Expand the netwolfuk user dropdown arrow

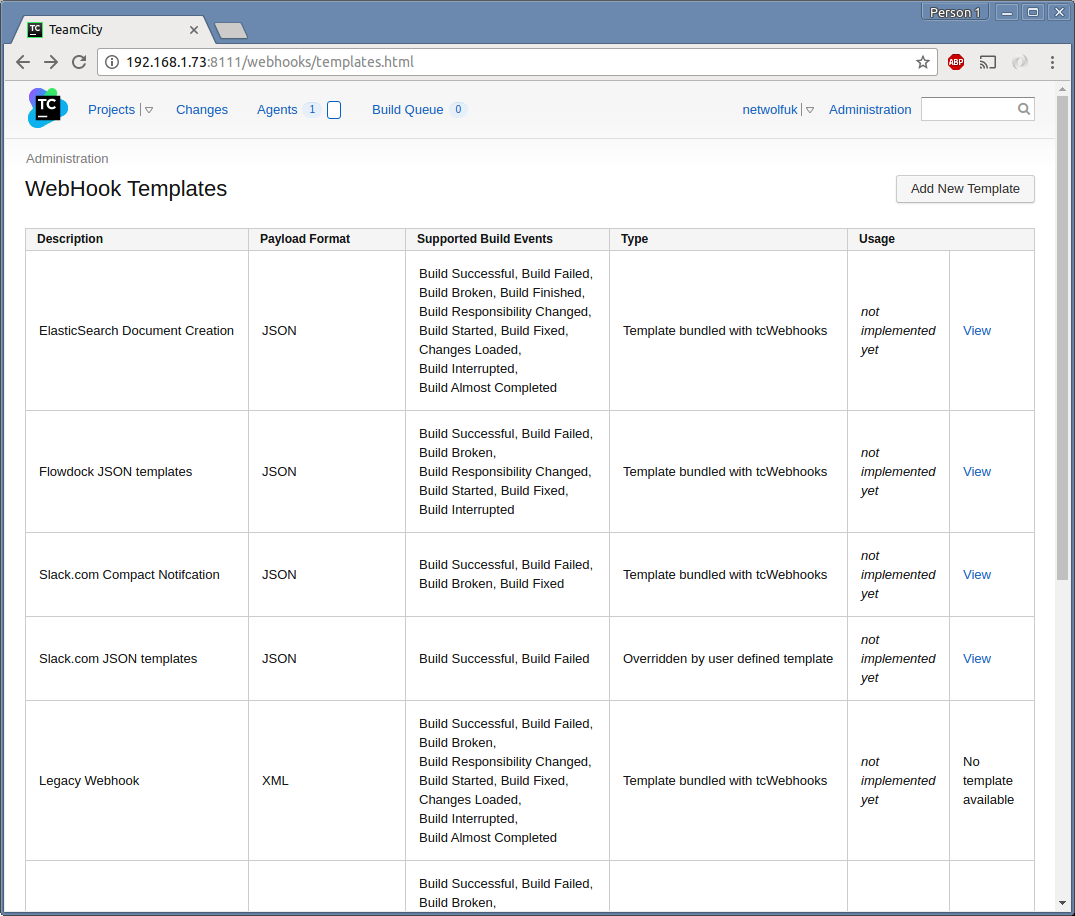[x=810, y=110]
